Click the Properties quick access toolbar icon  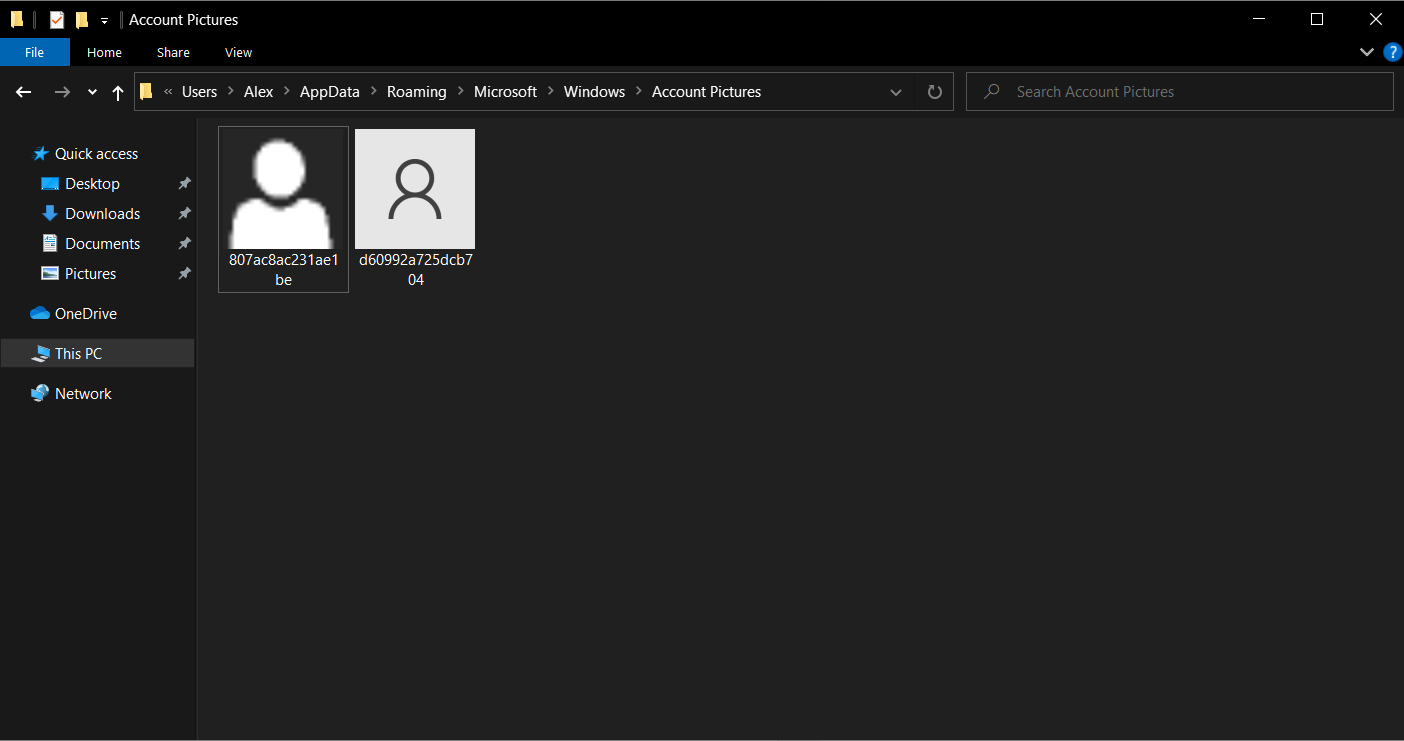point(57,19)
